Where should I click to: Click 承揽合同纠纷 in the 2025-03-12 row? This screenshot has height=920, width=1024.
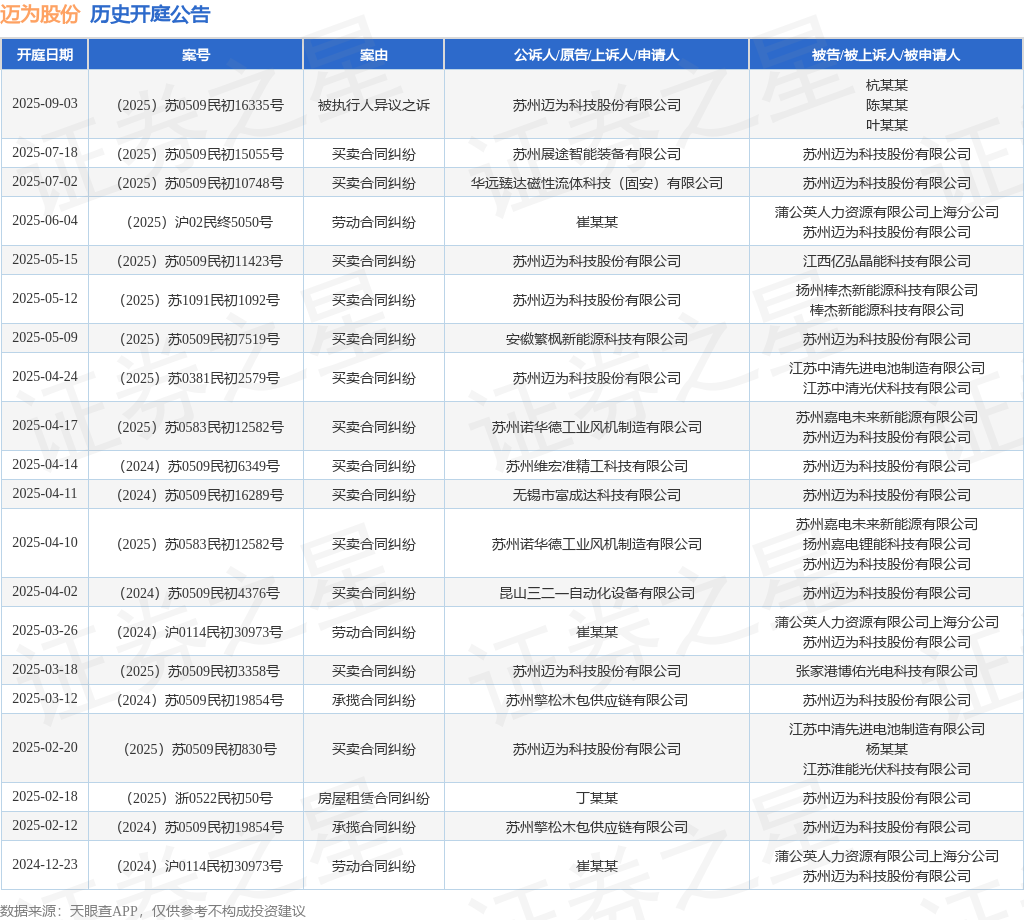374,700
